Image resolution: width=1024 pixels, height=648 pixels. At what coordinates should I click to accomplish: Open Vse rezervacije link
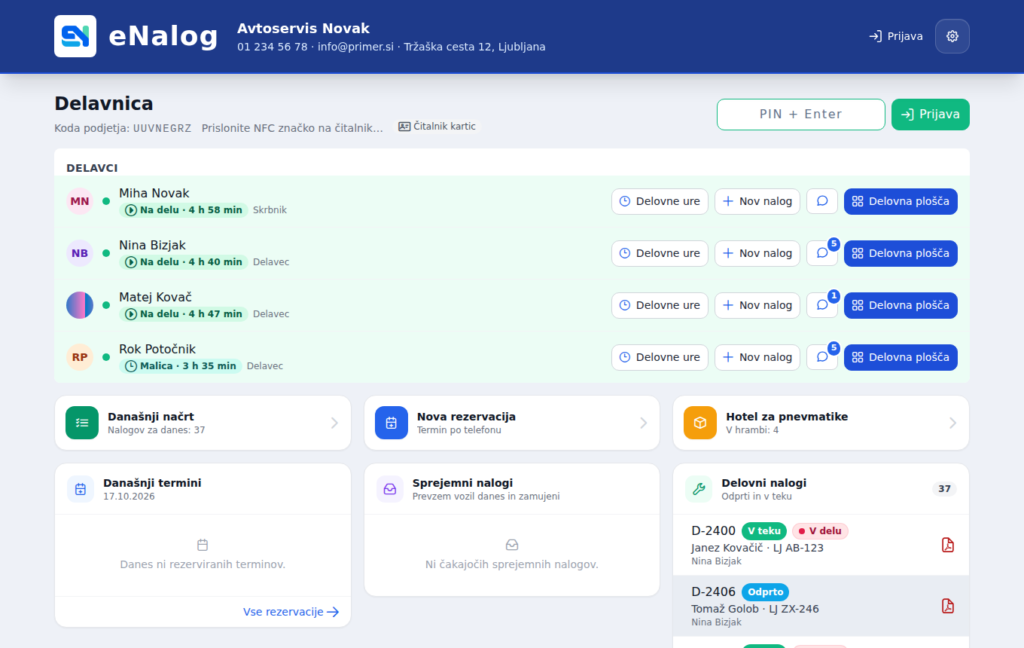coord(291,611)
